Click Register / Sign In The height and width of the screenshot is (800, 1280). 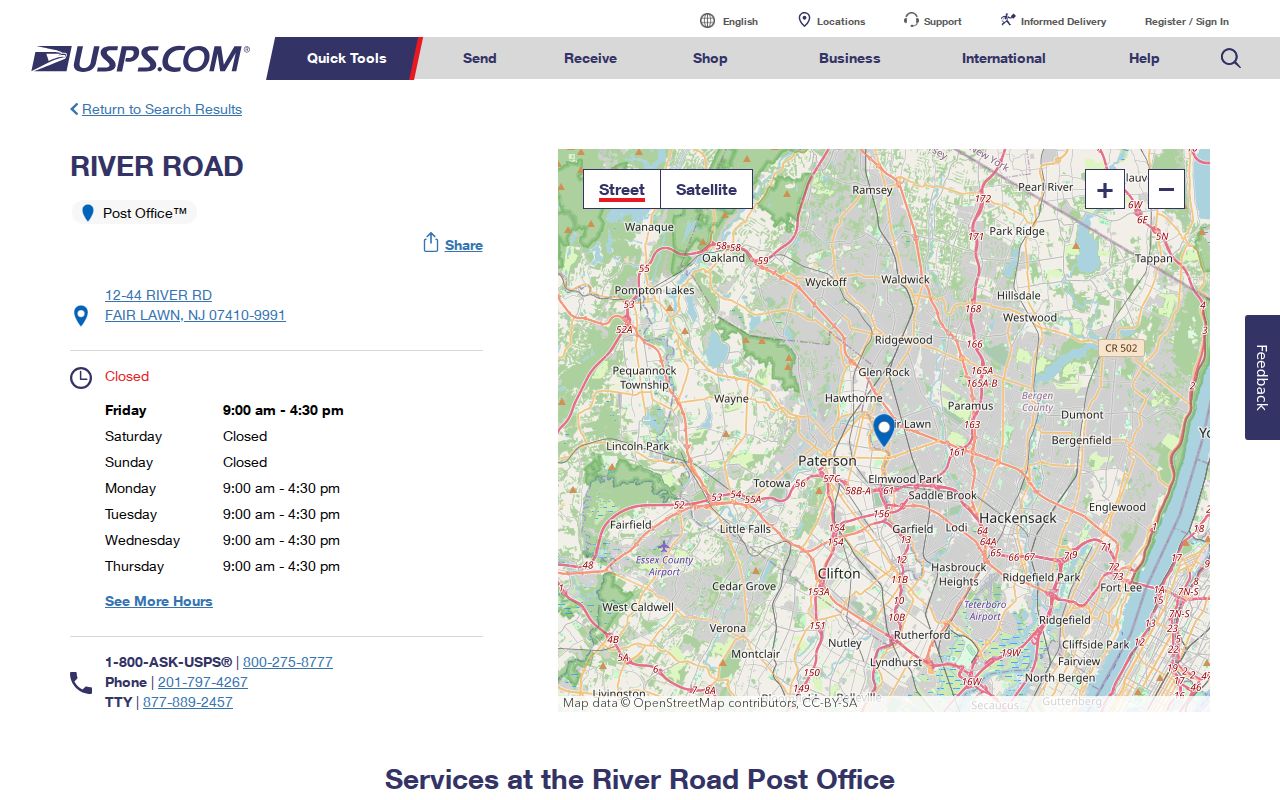tap(1187, 21)
